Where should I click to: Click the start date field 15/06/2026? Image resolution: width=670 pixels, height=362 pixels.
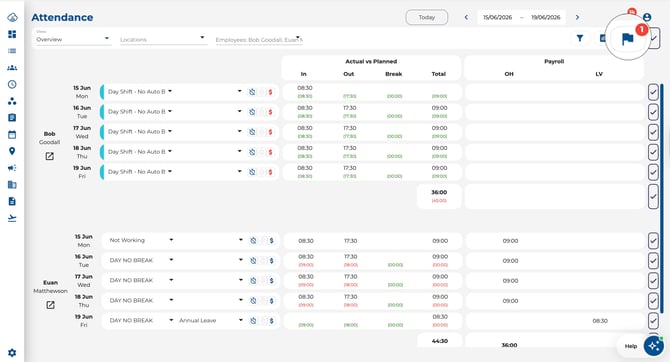click(497, 18)
